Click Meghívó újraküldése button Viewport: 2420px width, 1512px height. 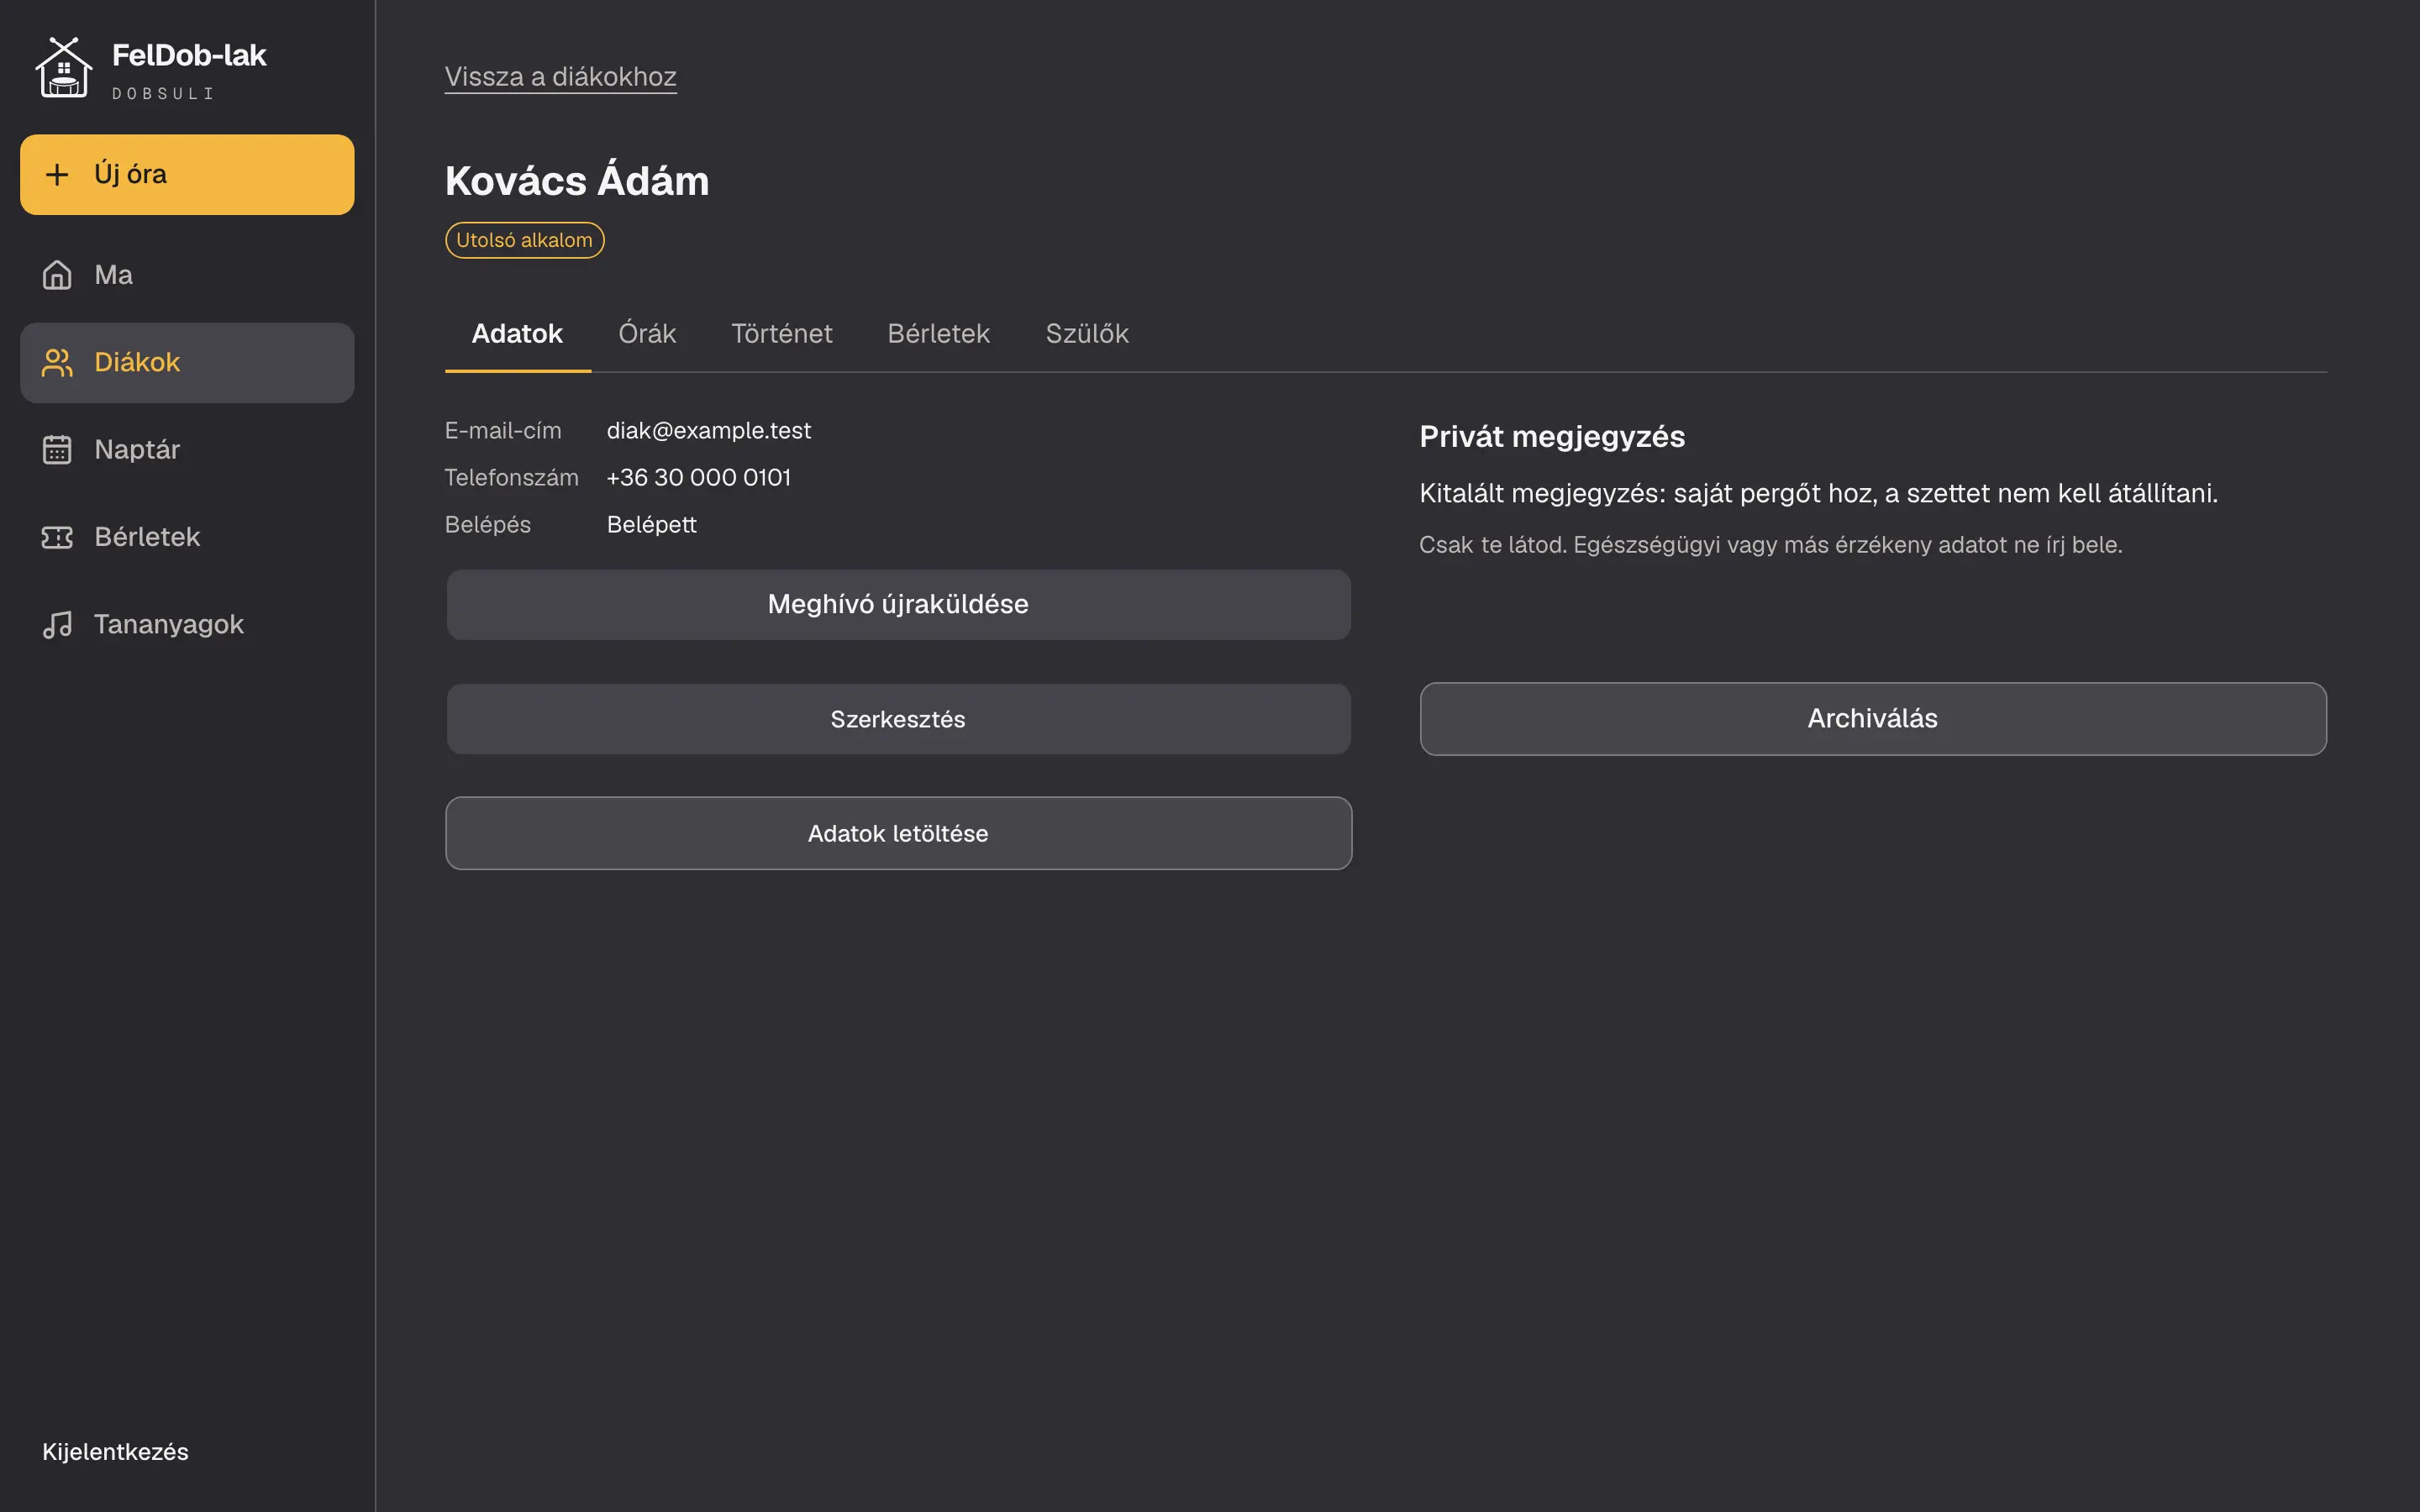pos(898,604)
